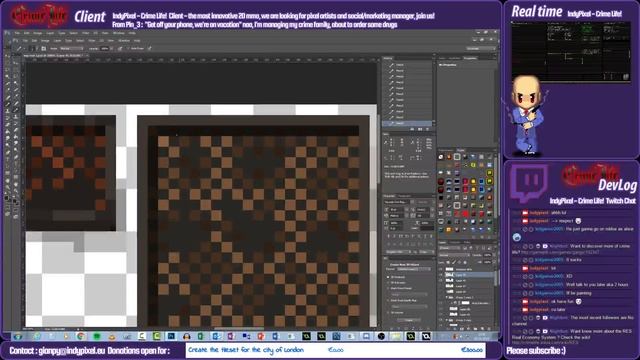Open the 3D Source dropdown
This screenshot has height=360, width=640.
(x=413, y=269)
